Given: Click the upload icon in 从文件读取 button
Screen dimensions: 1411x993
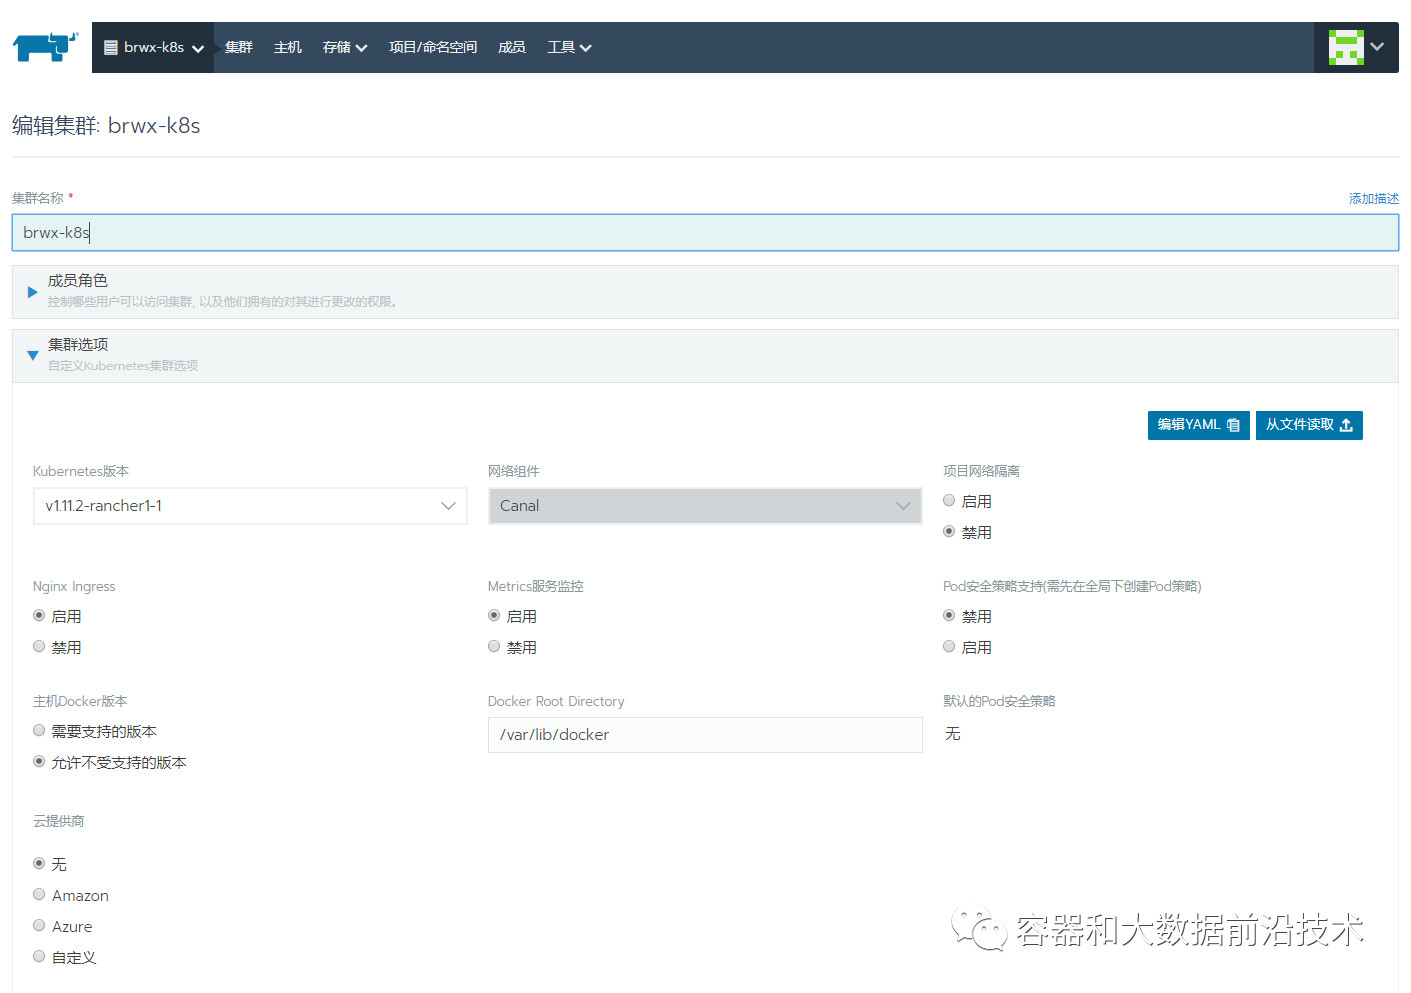Looking at the screenshot, I should pyautogui.click(x=1346, y=425).
